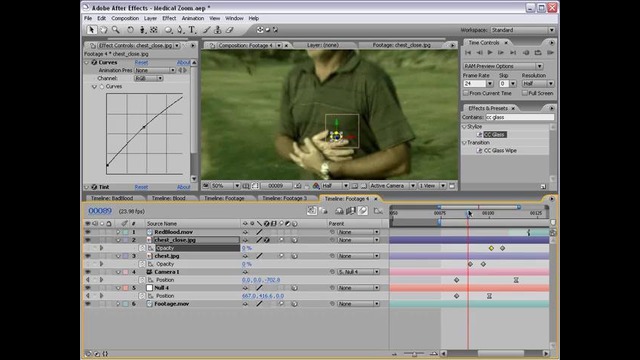This screenshot has height=360, width=640.
Task: Enable the From Current Time checkbox
Action: [x=465, y=93]
